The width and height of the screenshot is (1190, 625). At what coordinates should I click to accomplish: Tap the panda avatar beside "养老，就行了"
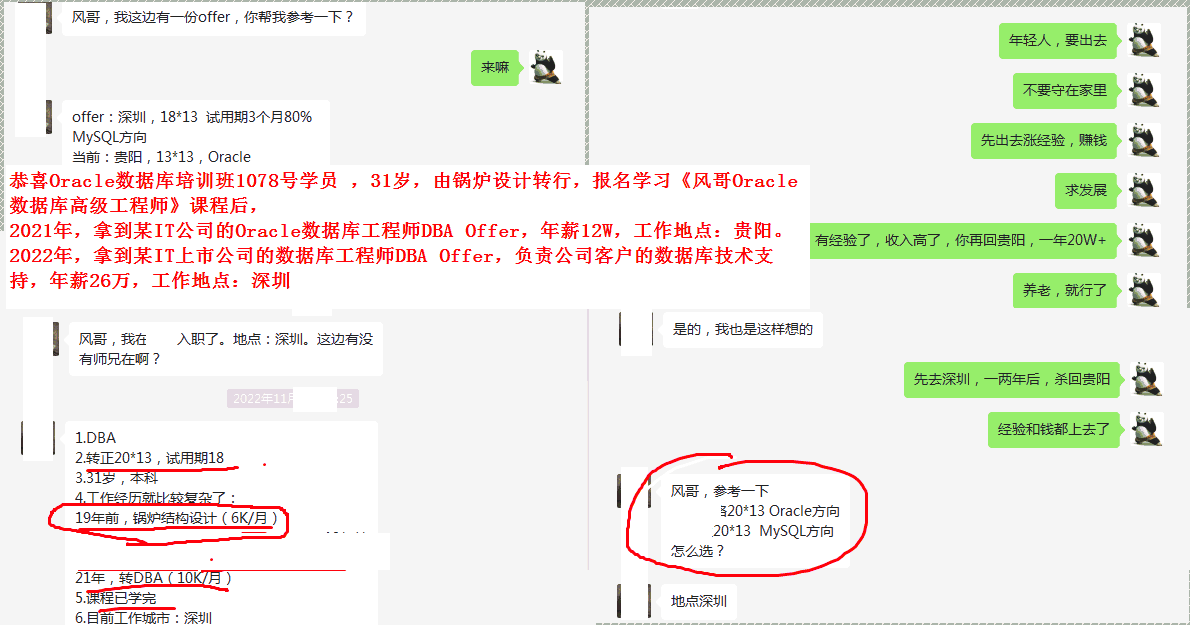1144,291
